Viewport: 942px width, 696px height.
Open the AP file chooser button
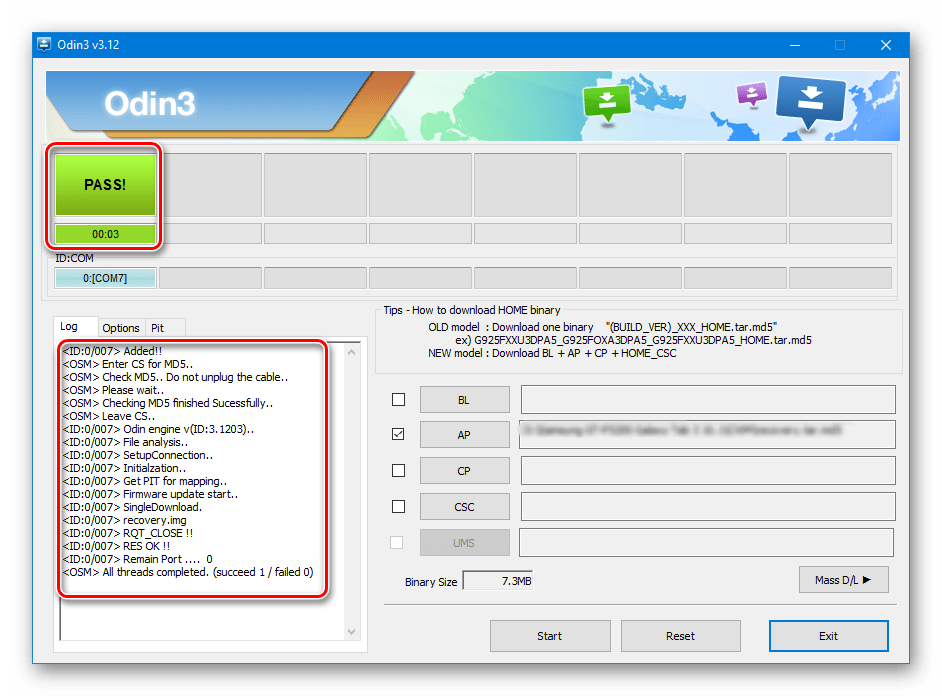click(464, 435)
